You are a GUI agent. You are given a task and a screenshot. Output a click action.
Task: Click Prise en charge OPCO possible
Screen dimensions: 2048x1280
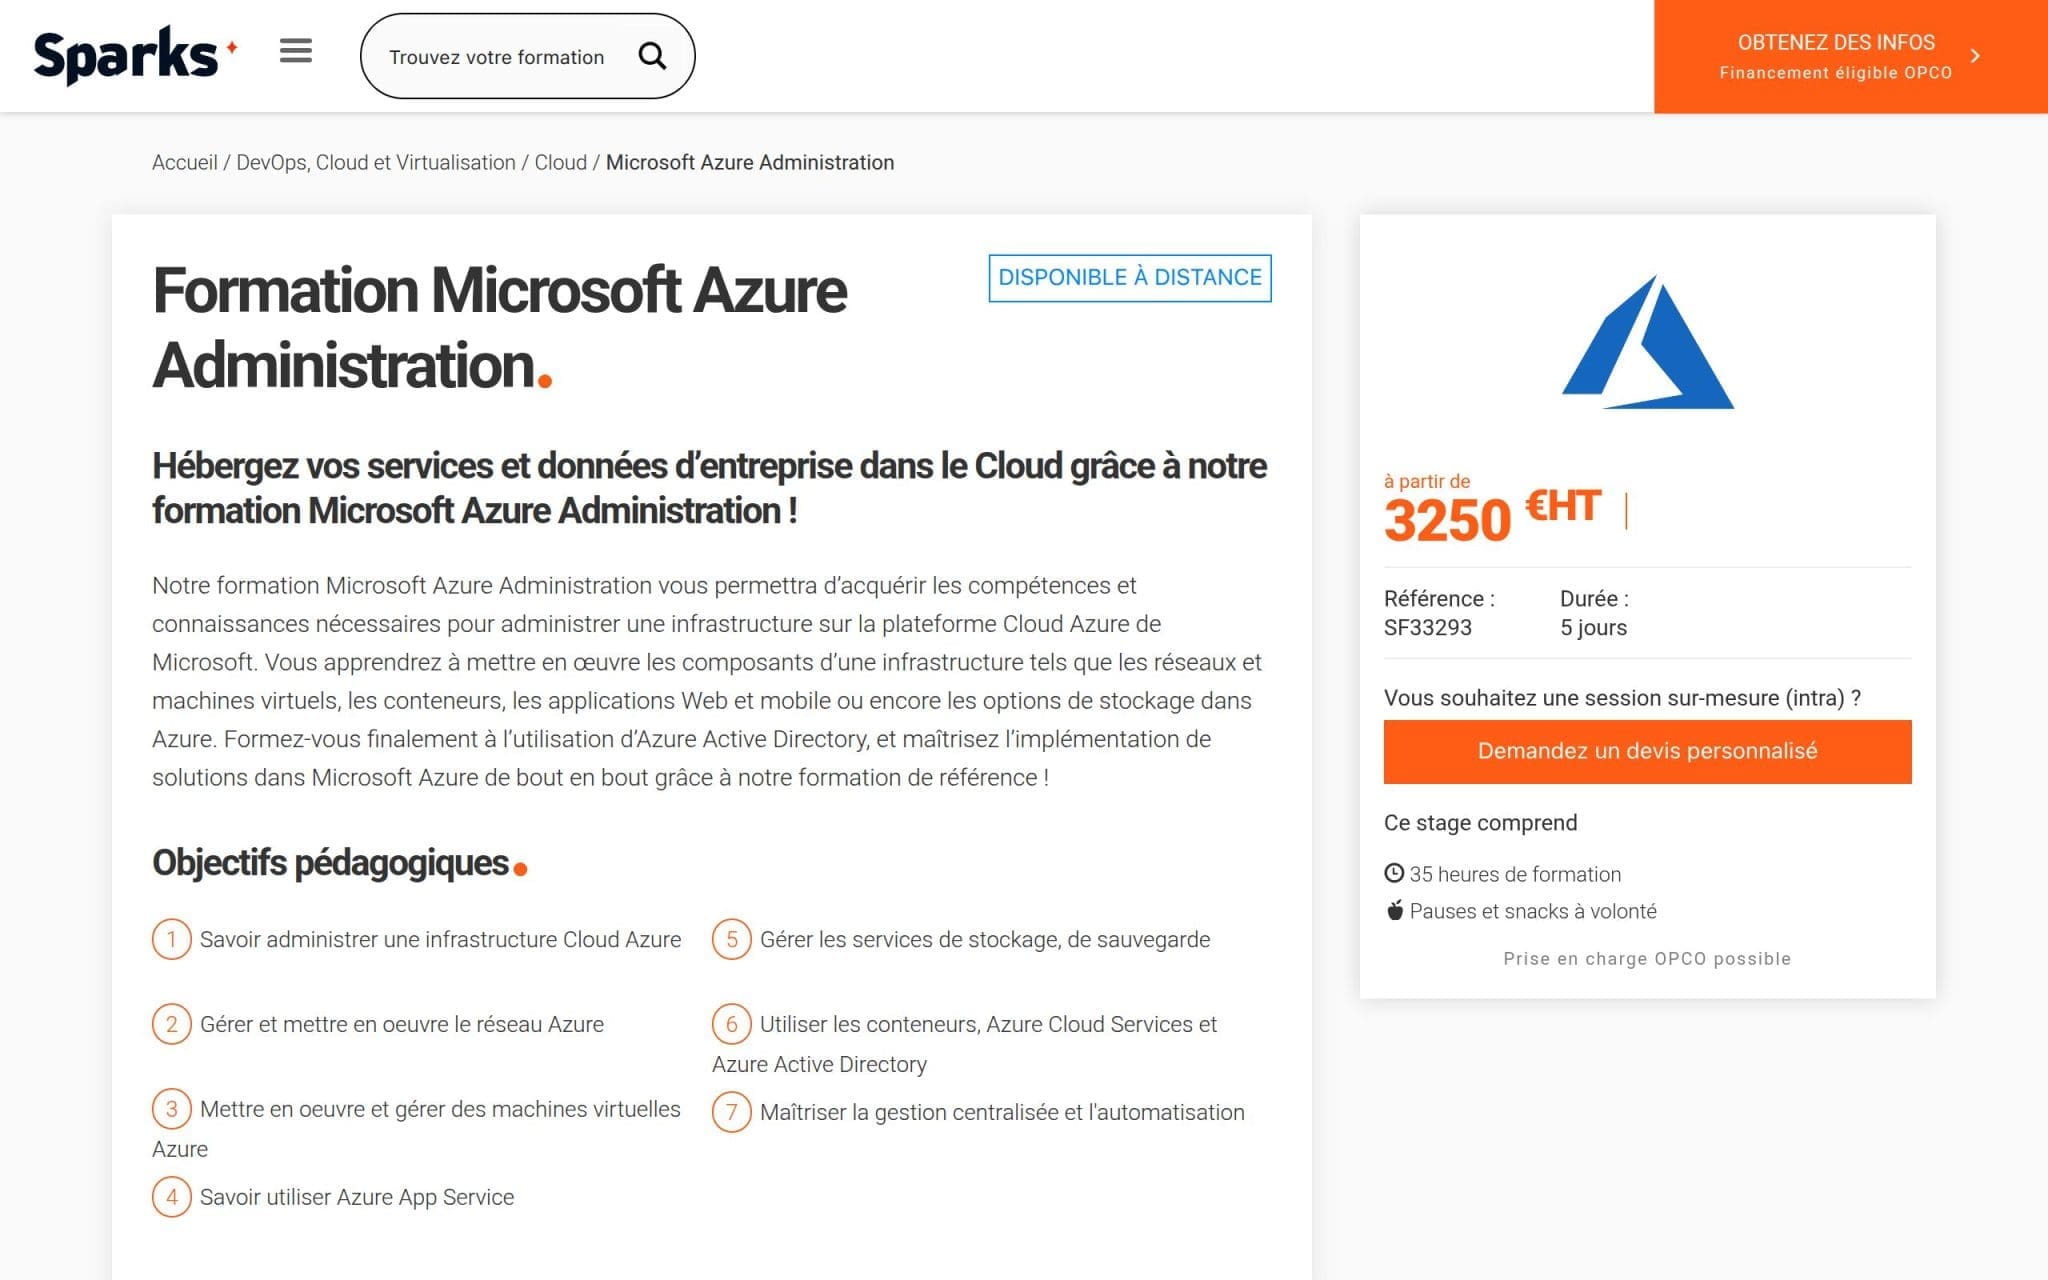1647,959
